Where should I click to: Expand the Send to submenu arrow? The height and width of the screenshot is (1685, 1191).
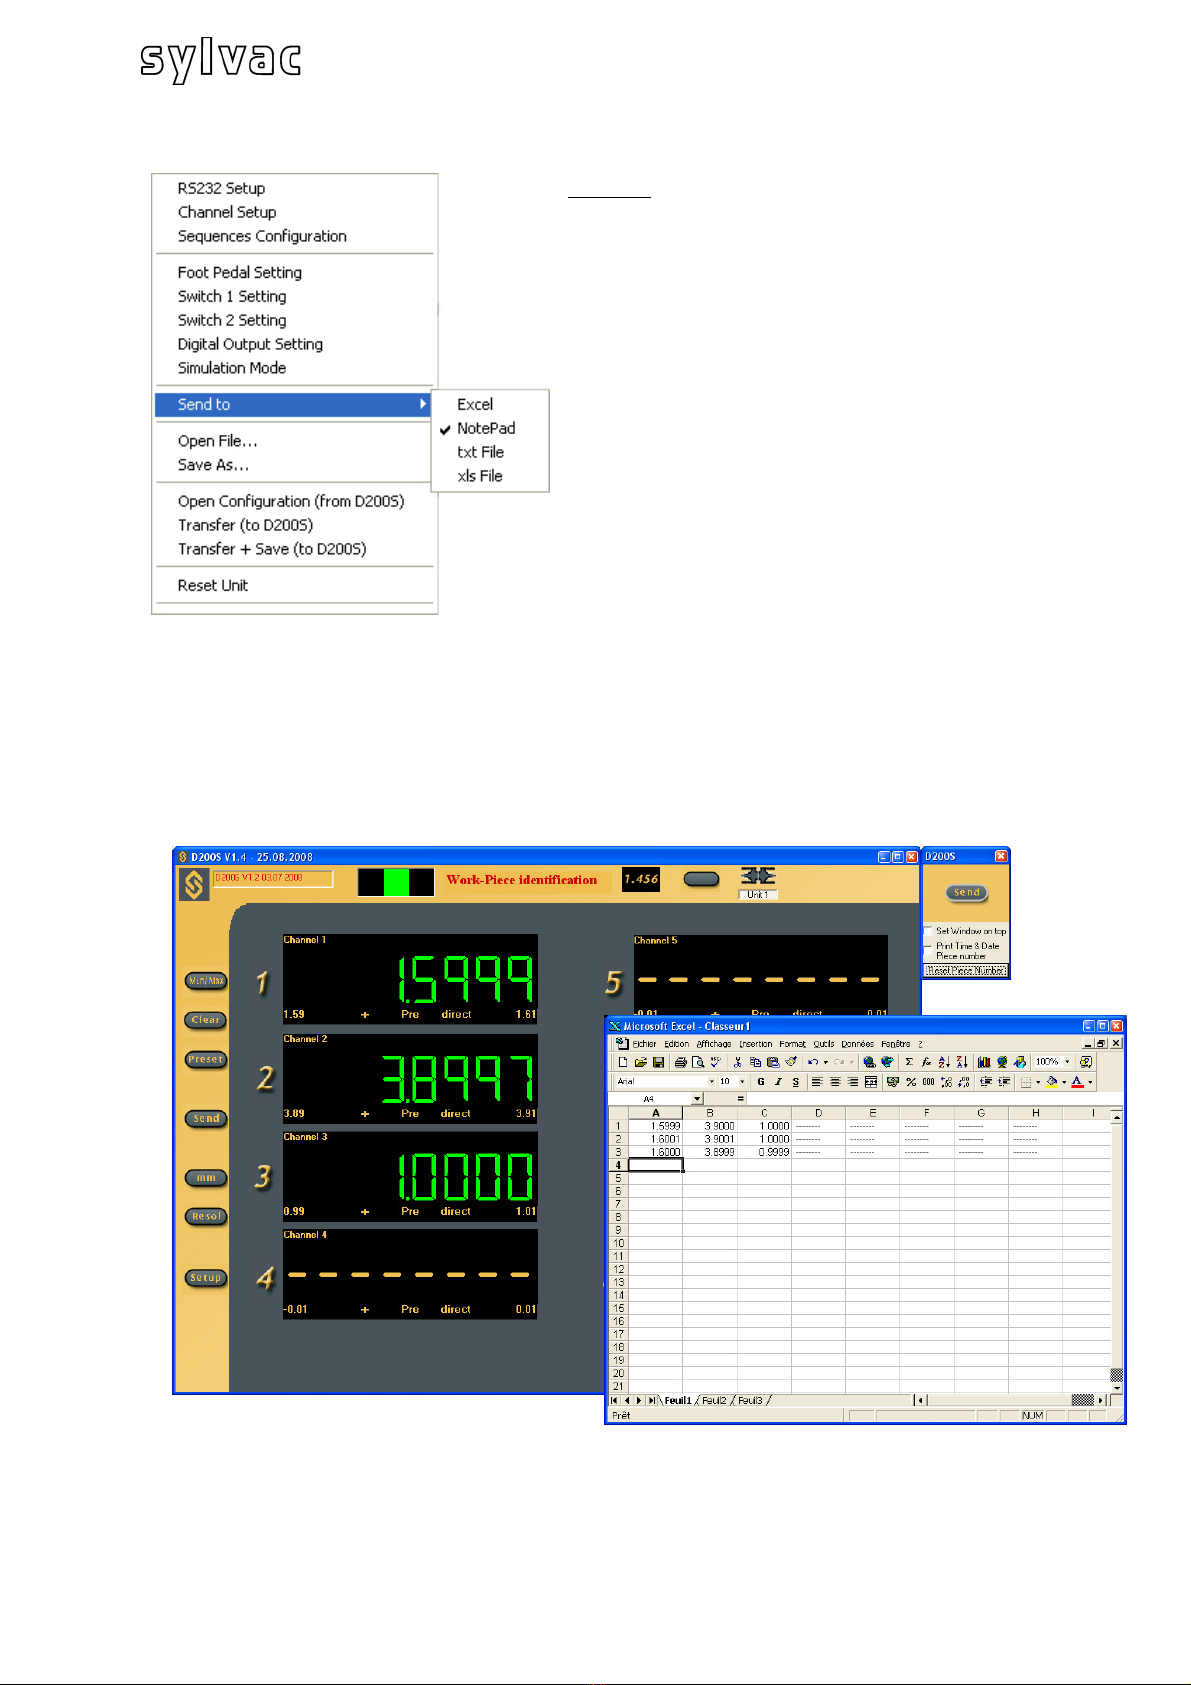pos(423,404)
